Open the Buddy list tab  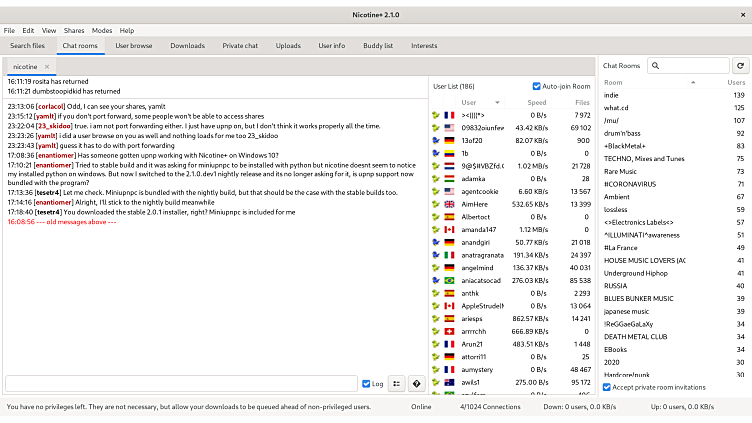click(377, 45)
